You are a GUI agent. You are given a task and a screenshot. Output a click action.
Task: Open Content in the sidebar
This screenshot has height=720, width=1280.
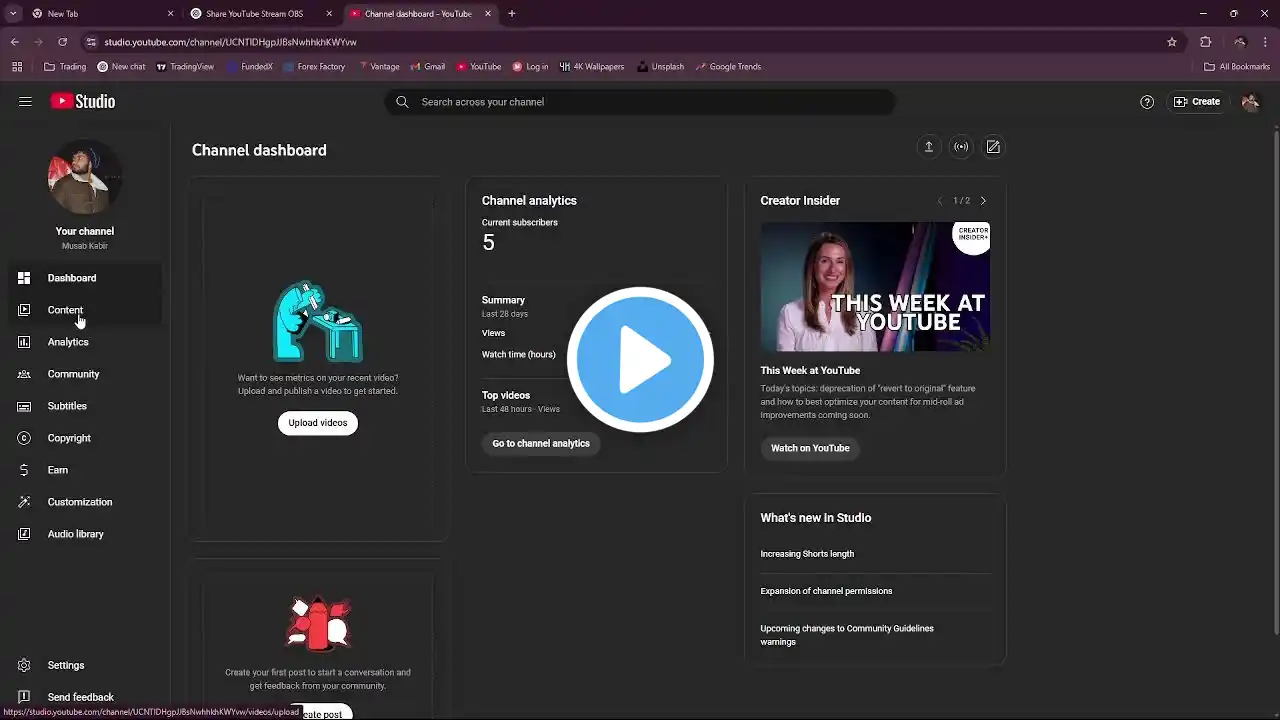pyautogui.click(x=85, y=310)
